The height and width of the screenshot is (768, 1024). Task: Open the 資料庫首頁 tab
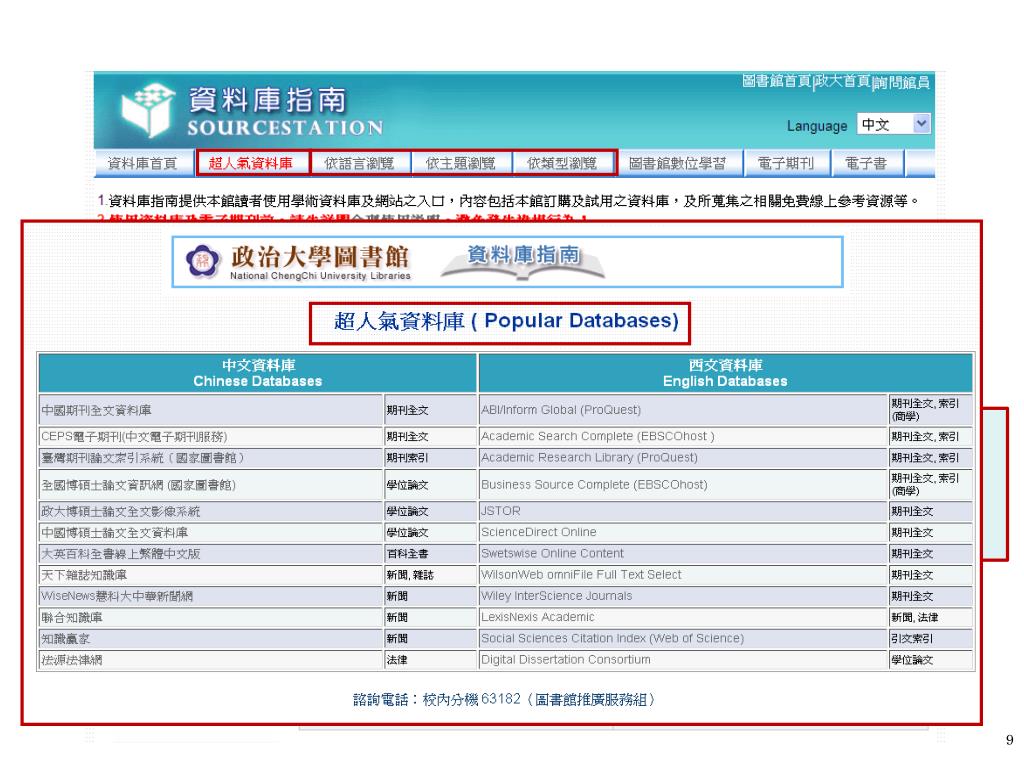coord(142,163)
